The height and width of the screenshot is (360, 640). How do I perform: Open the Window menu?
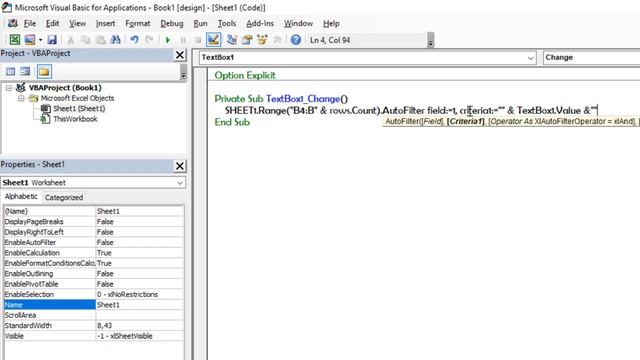click(298, 24)
